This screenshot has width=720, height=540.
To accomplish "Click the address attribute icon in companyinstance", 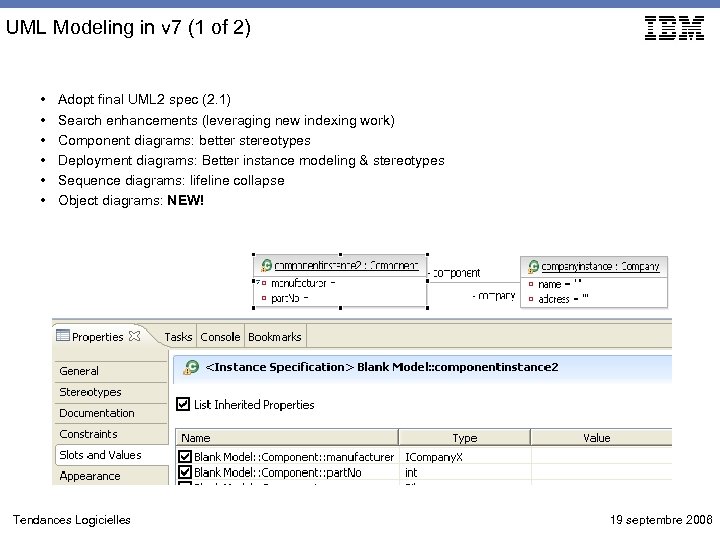I will [531, 299].
